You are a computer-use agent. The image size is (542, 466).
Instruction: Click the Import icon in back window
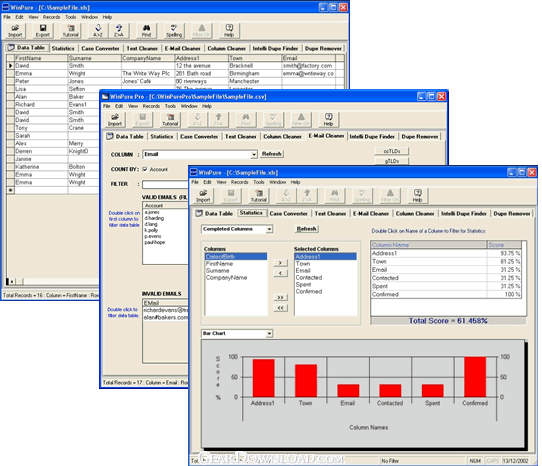click(15, 30)
